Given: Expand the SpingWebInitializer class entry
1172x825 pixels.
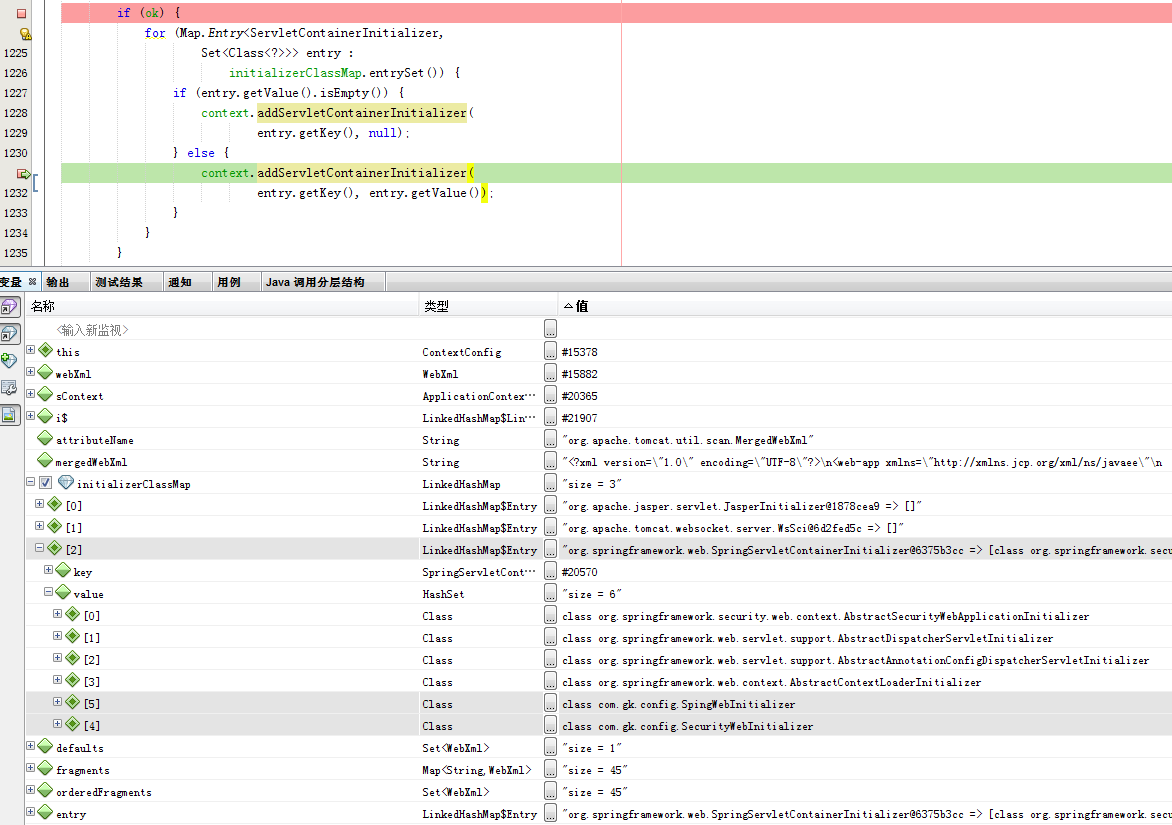Looking at the screenshot, I should (x=58, y=702).
